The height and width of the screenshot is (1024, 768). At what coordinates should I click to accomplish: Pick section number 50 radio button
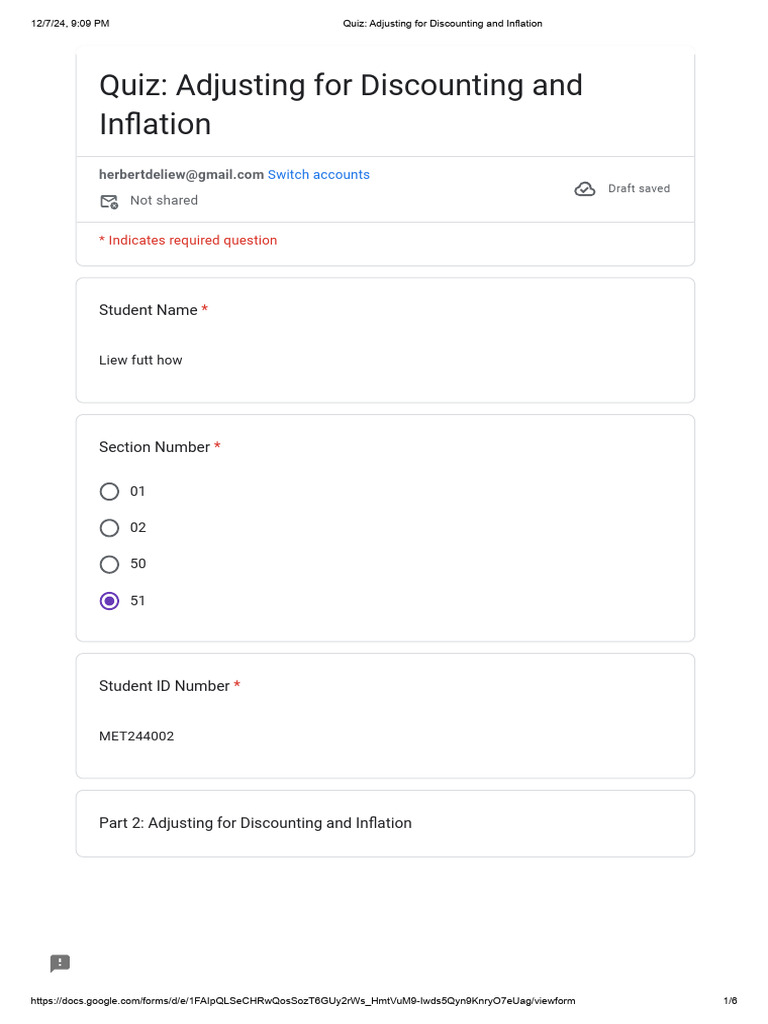[110, 564]
